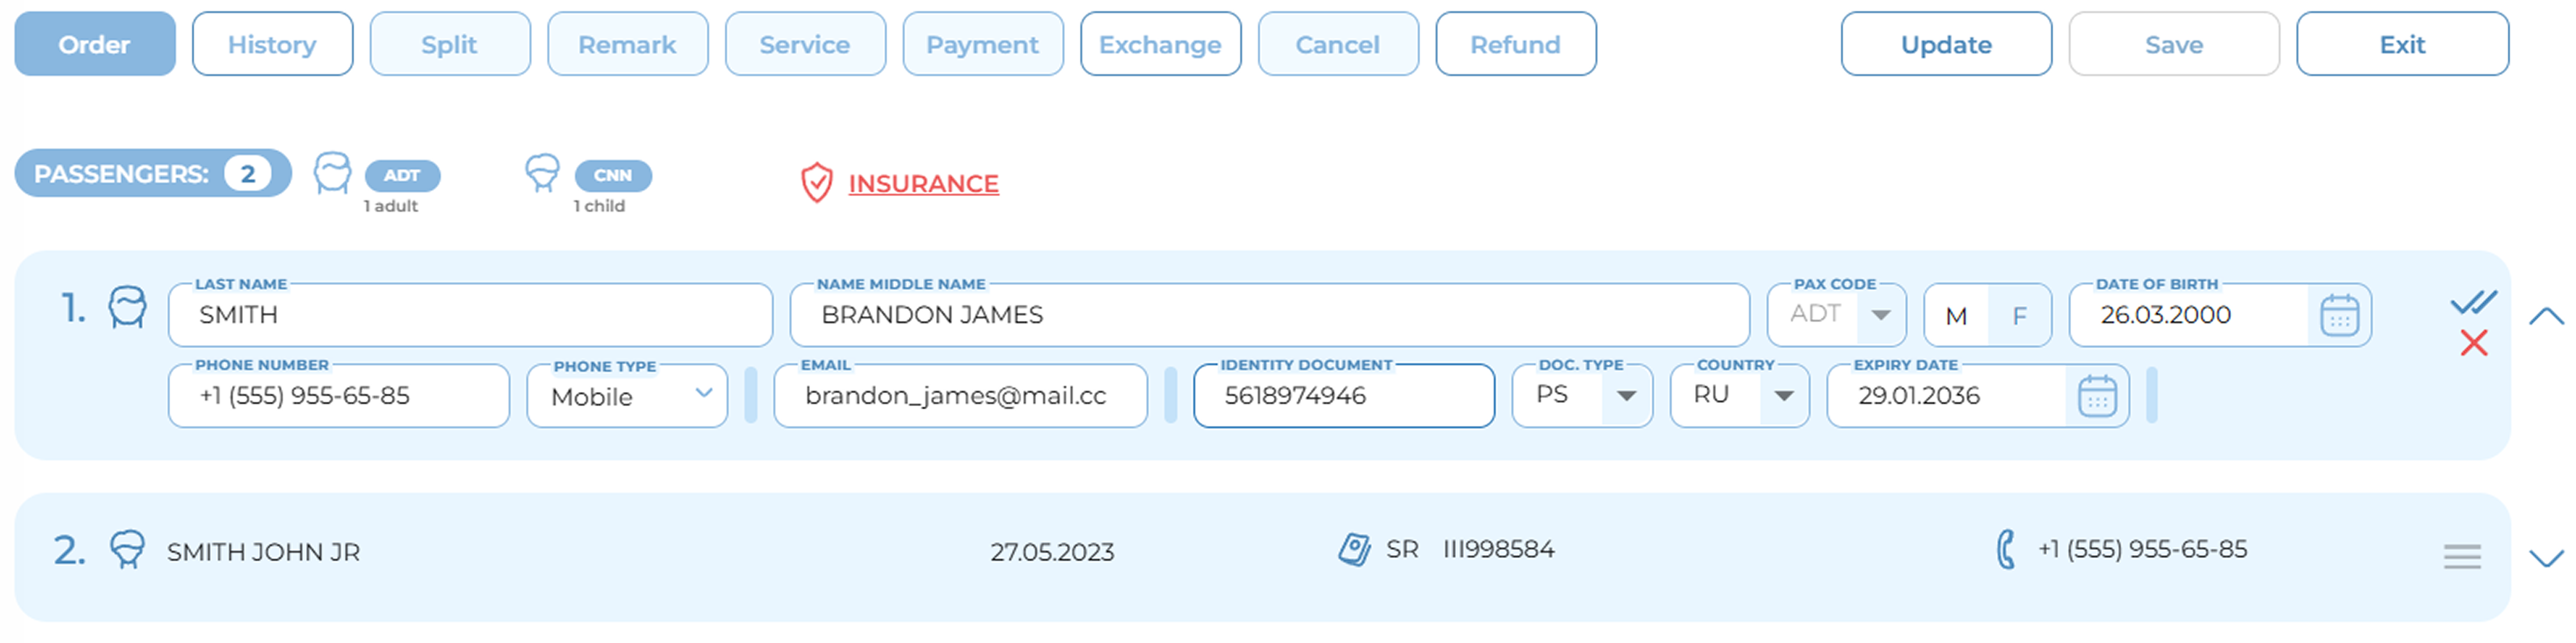Switch to the History tab

(272, 44)
